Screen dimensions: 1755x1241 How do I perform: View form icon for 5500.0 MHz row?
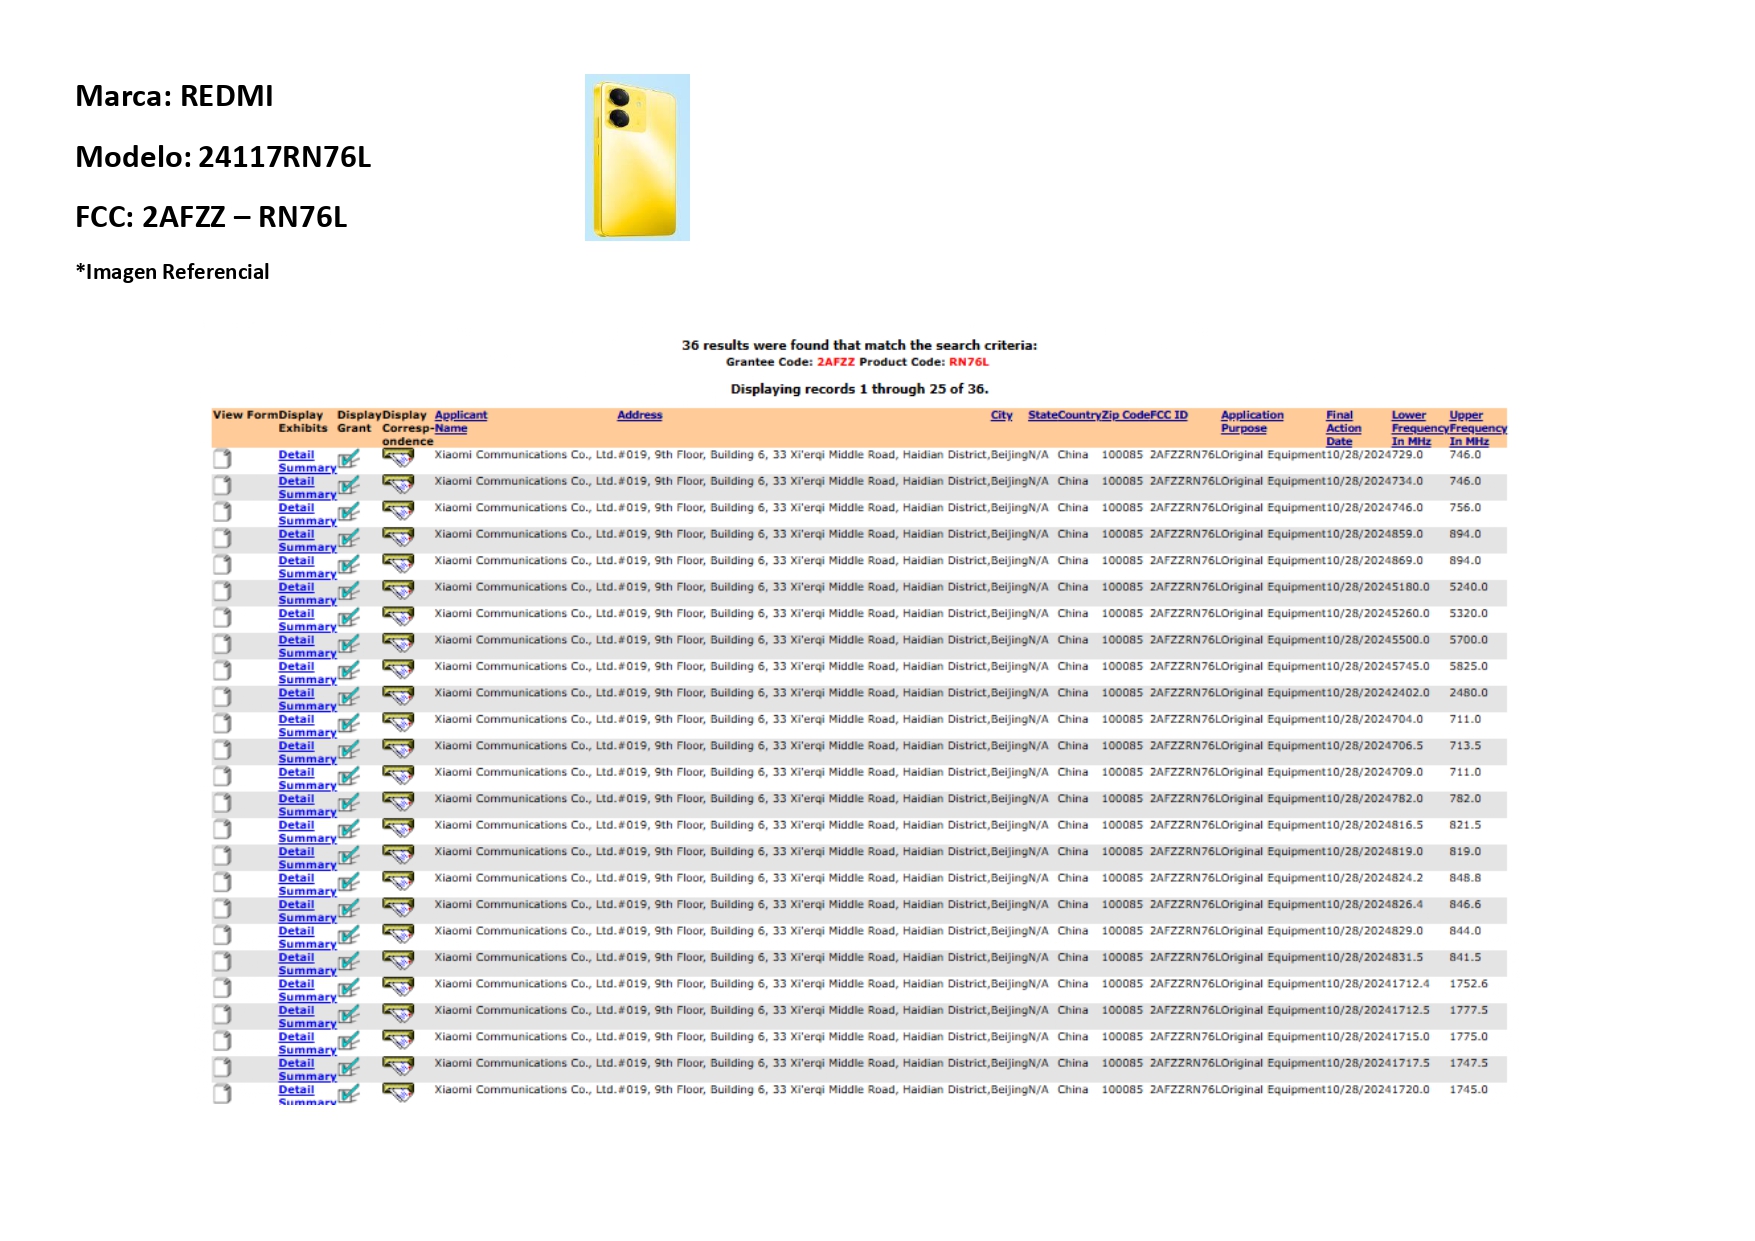click(x=222, y=644)
